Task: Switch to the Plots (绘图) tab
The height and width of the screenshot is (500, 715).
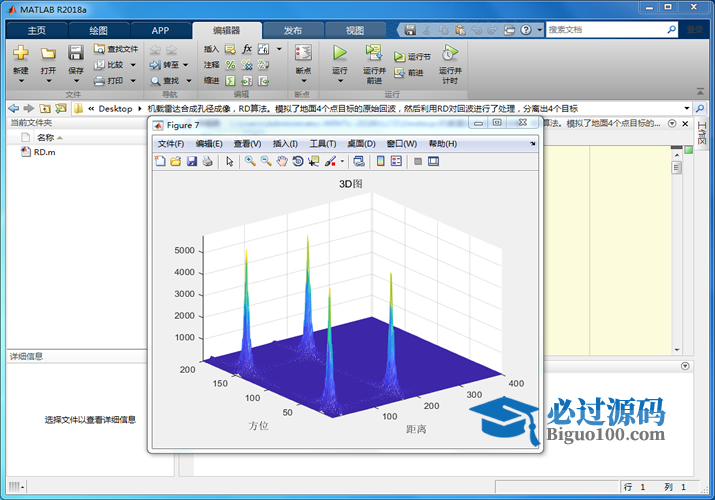Action: (x=98, y=31)
